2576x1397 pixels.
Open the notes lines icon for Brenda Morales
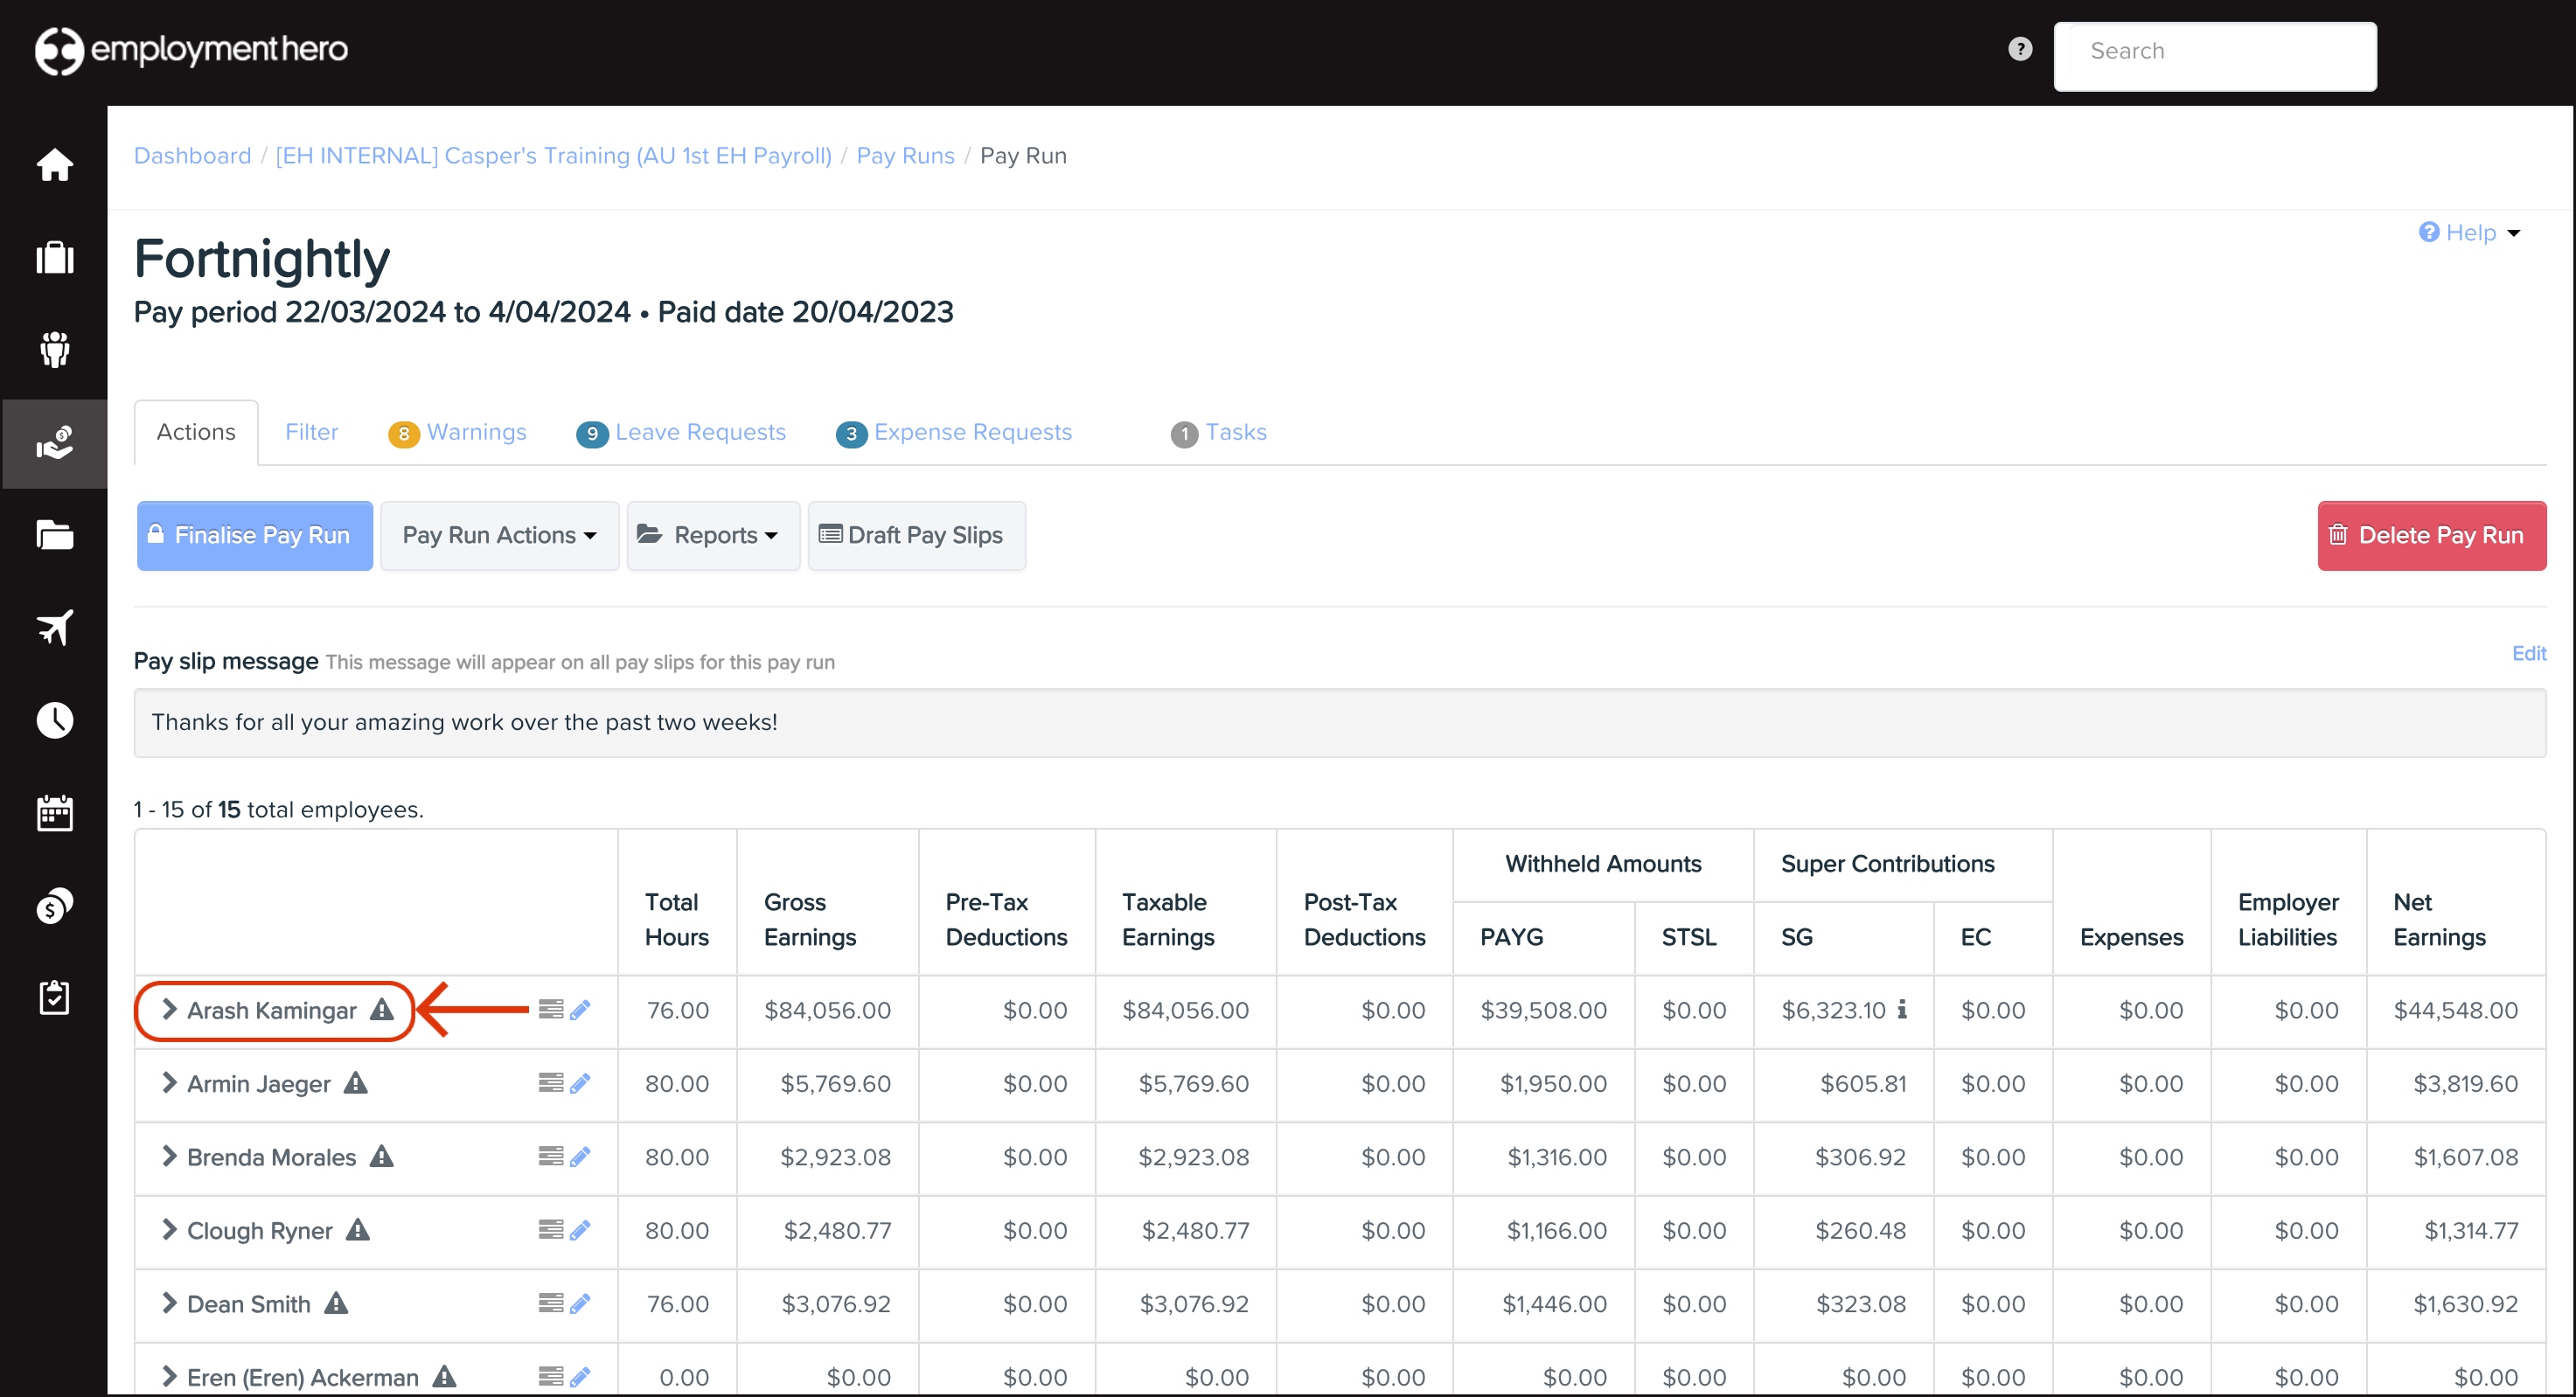pos(550,1156)
